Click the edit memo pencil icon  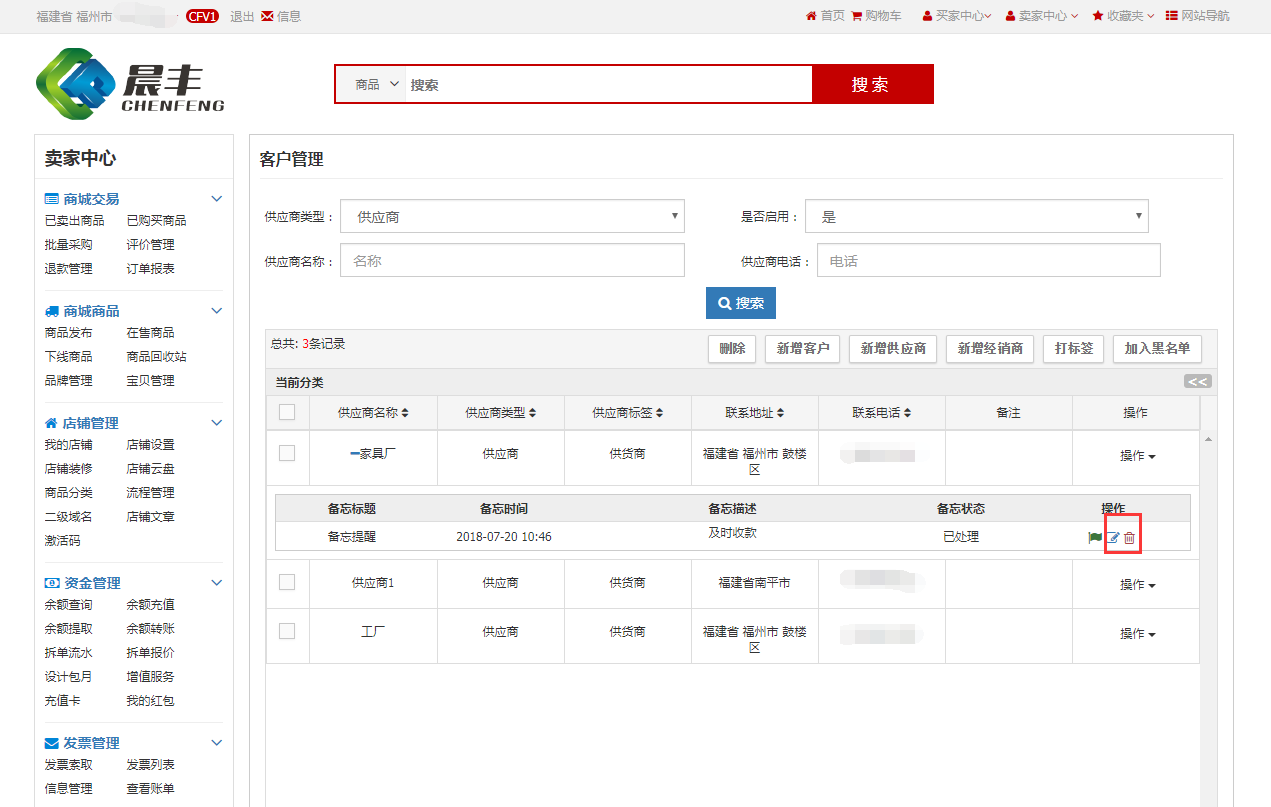coord(1113,538)
